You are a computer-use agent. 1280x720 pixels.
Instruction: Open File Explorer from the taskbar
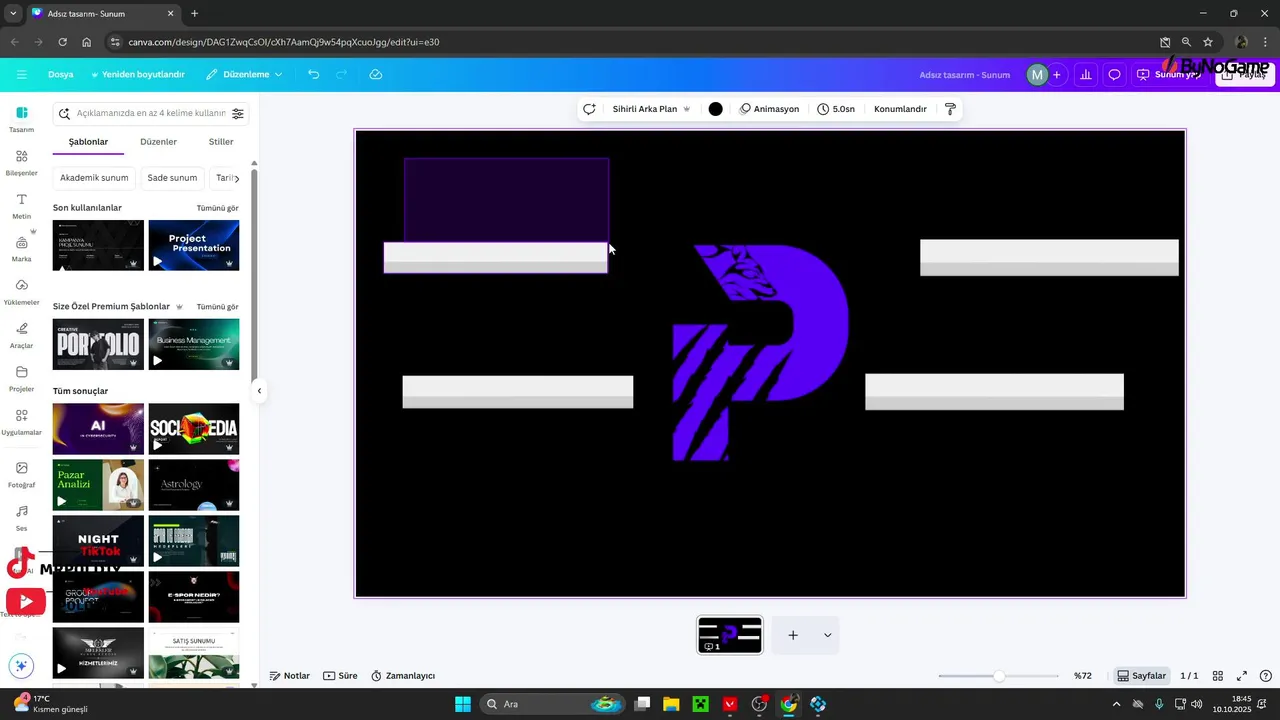tap(671, 704)
